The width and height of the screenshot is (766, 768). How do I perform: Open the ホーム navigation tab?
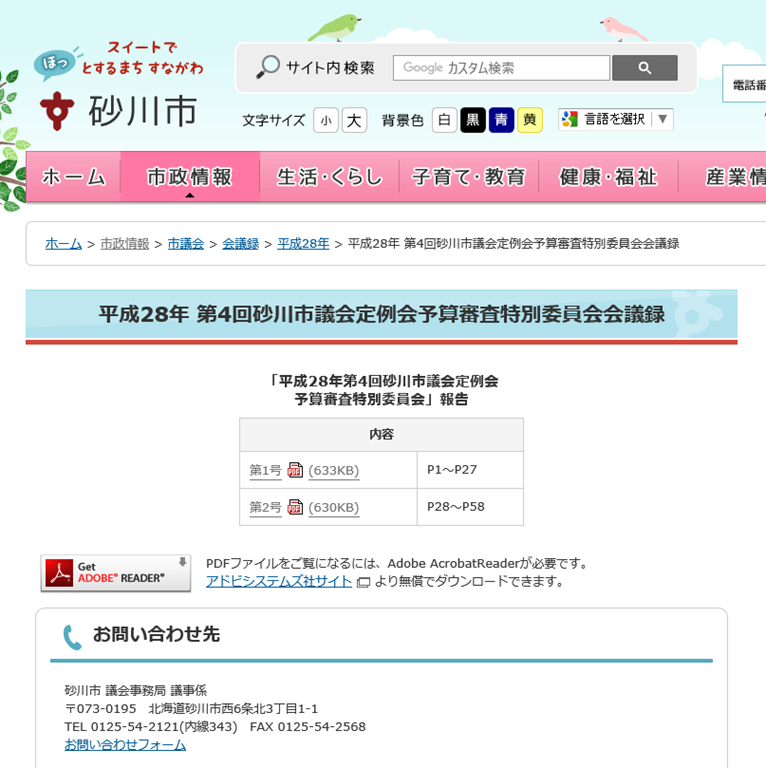[x=73, y=177]
